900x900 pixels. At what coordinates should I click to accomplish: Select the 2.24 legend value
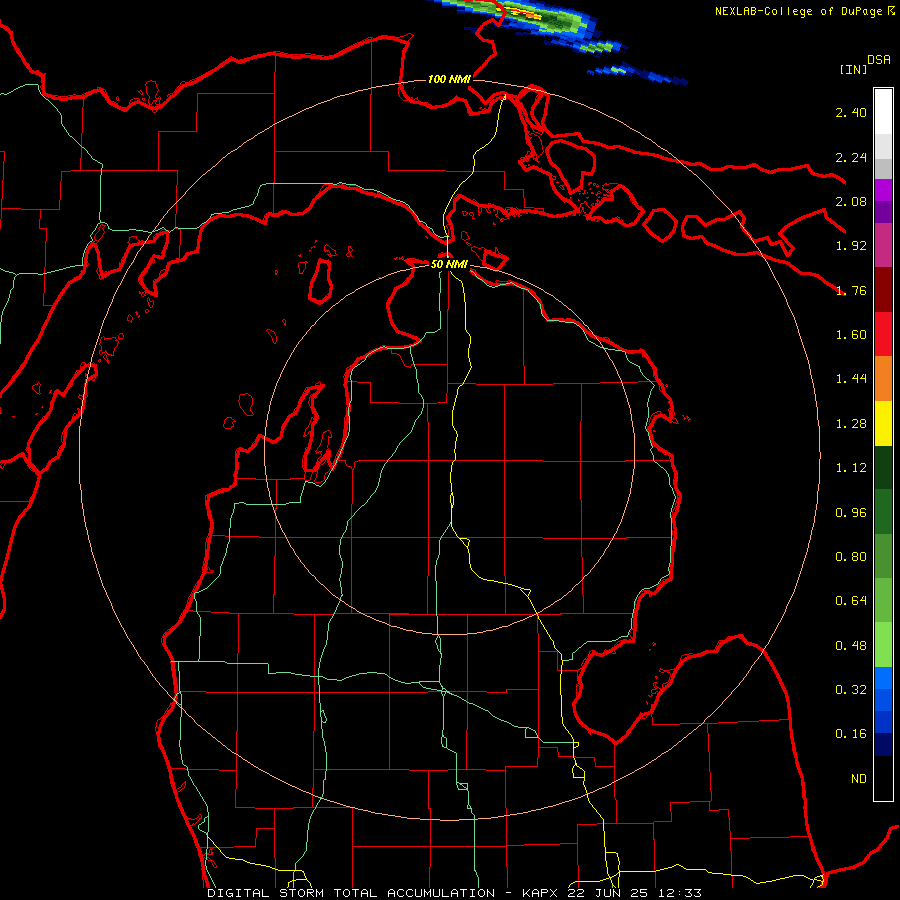(851, 157)
